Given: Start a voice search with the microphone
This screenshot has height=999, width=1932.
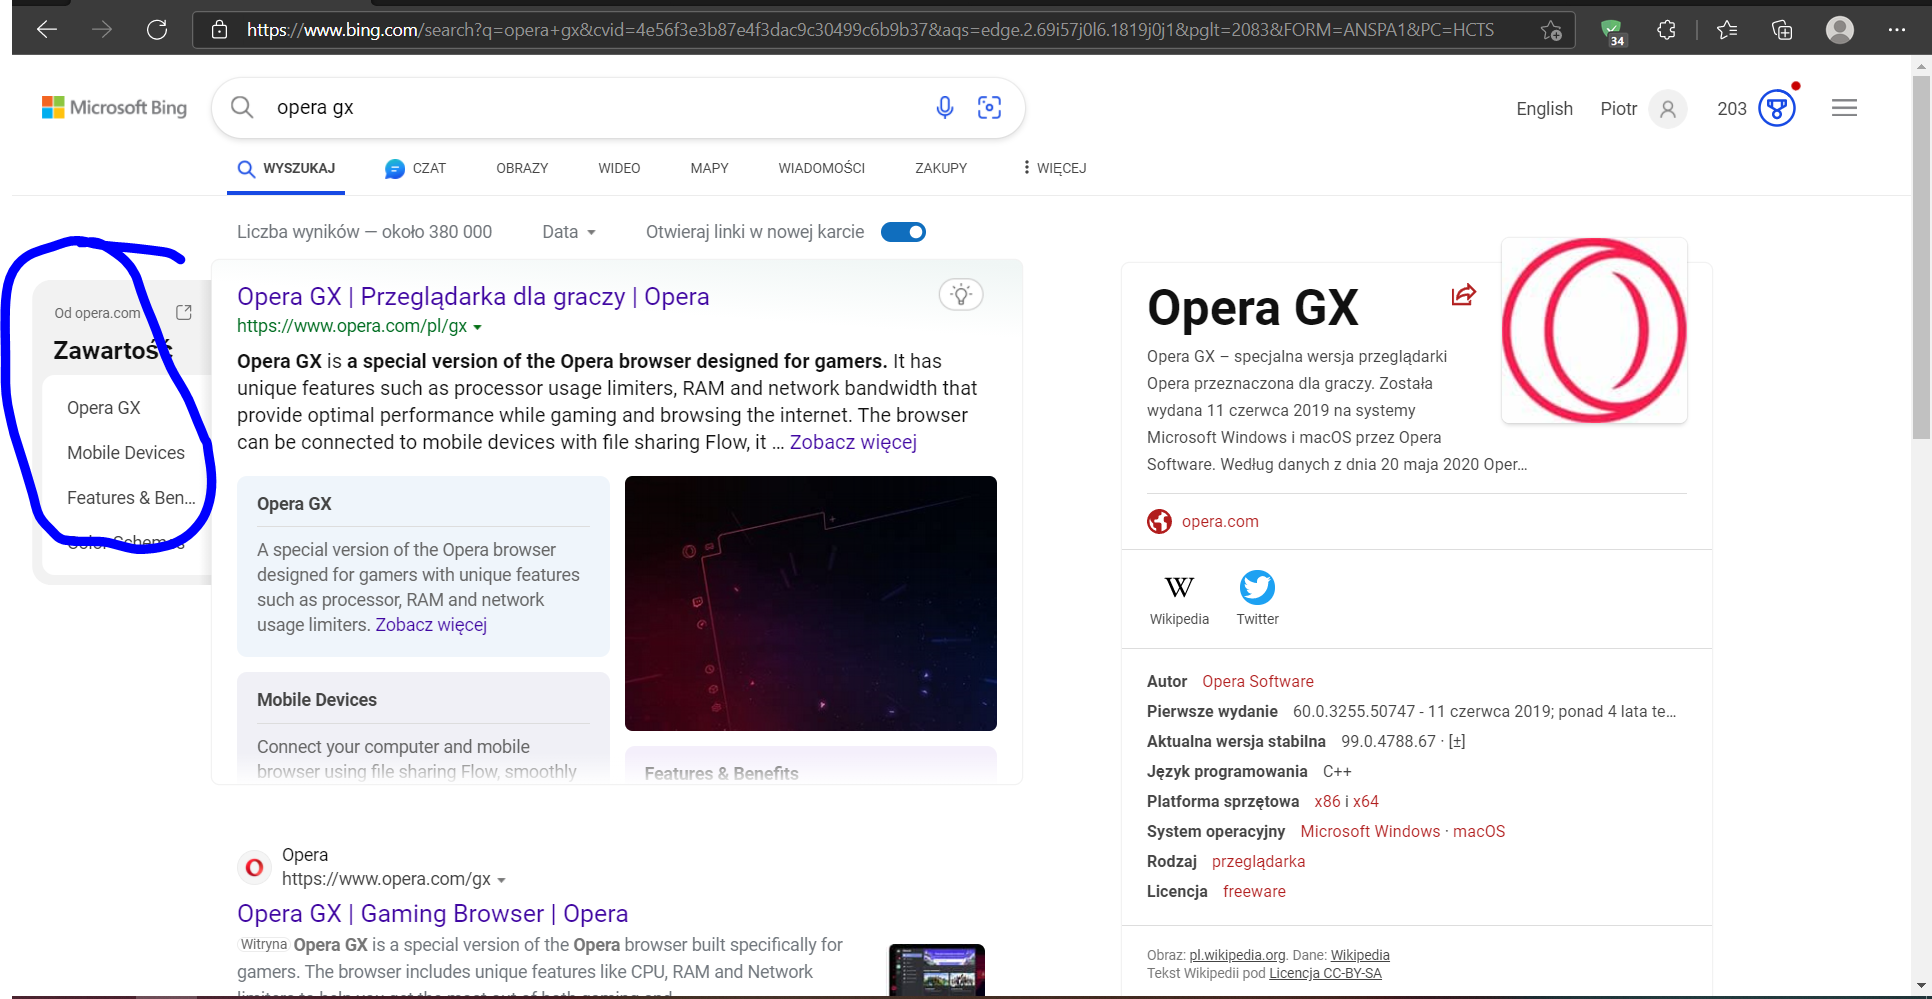Looking at the screenshot, I should coord(944,107).
